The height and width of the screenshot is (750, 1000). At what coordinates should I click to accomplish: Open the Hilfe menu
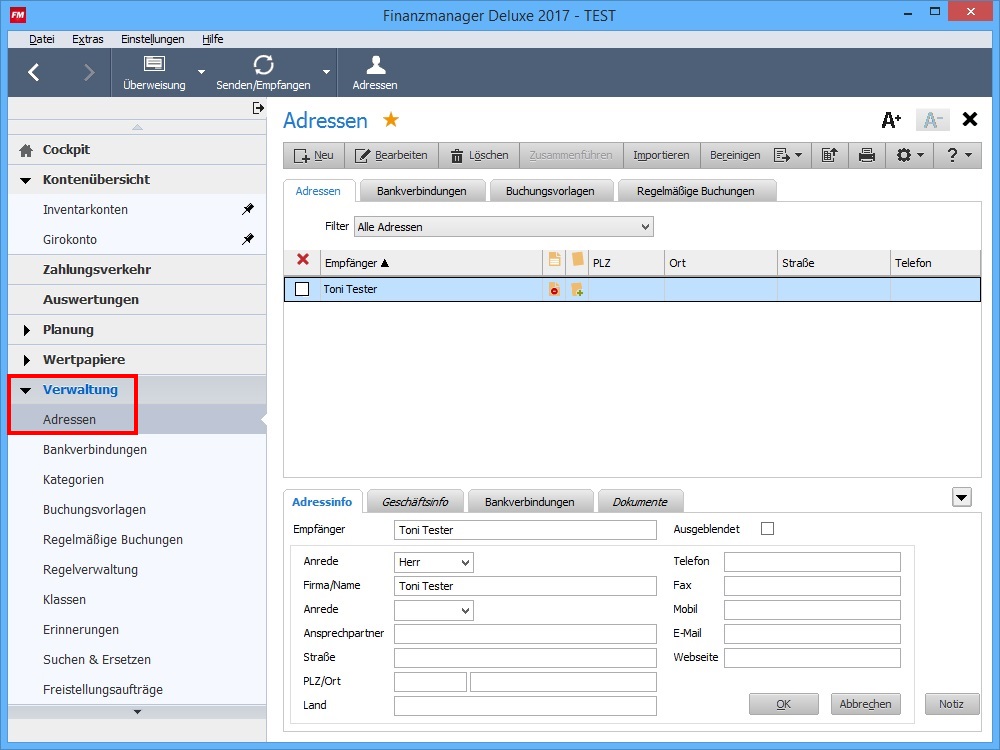[x=212, y=39]
